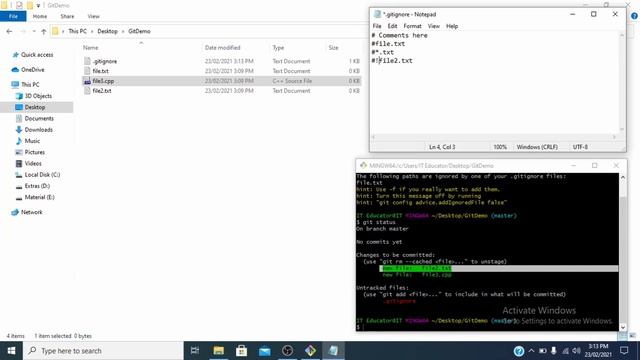
Task: Click Git Bash scrollbar down arrow
Action: (x=622, y=327)
